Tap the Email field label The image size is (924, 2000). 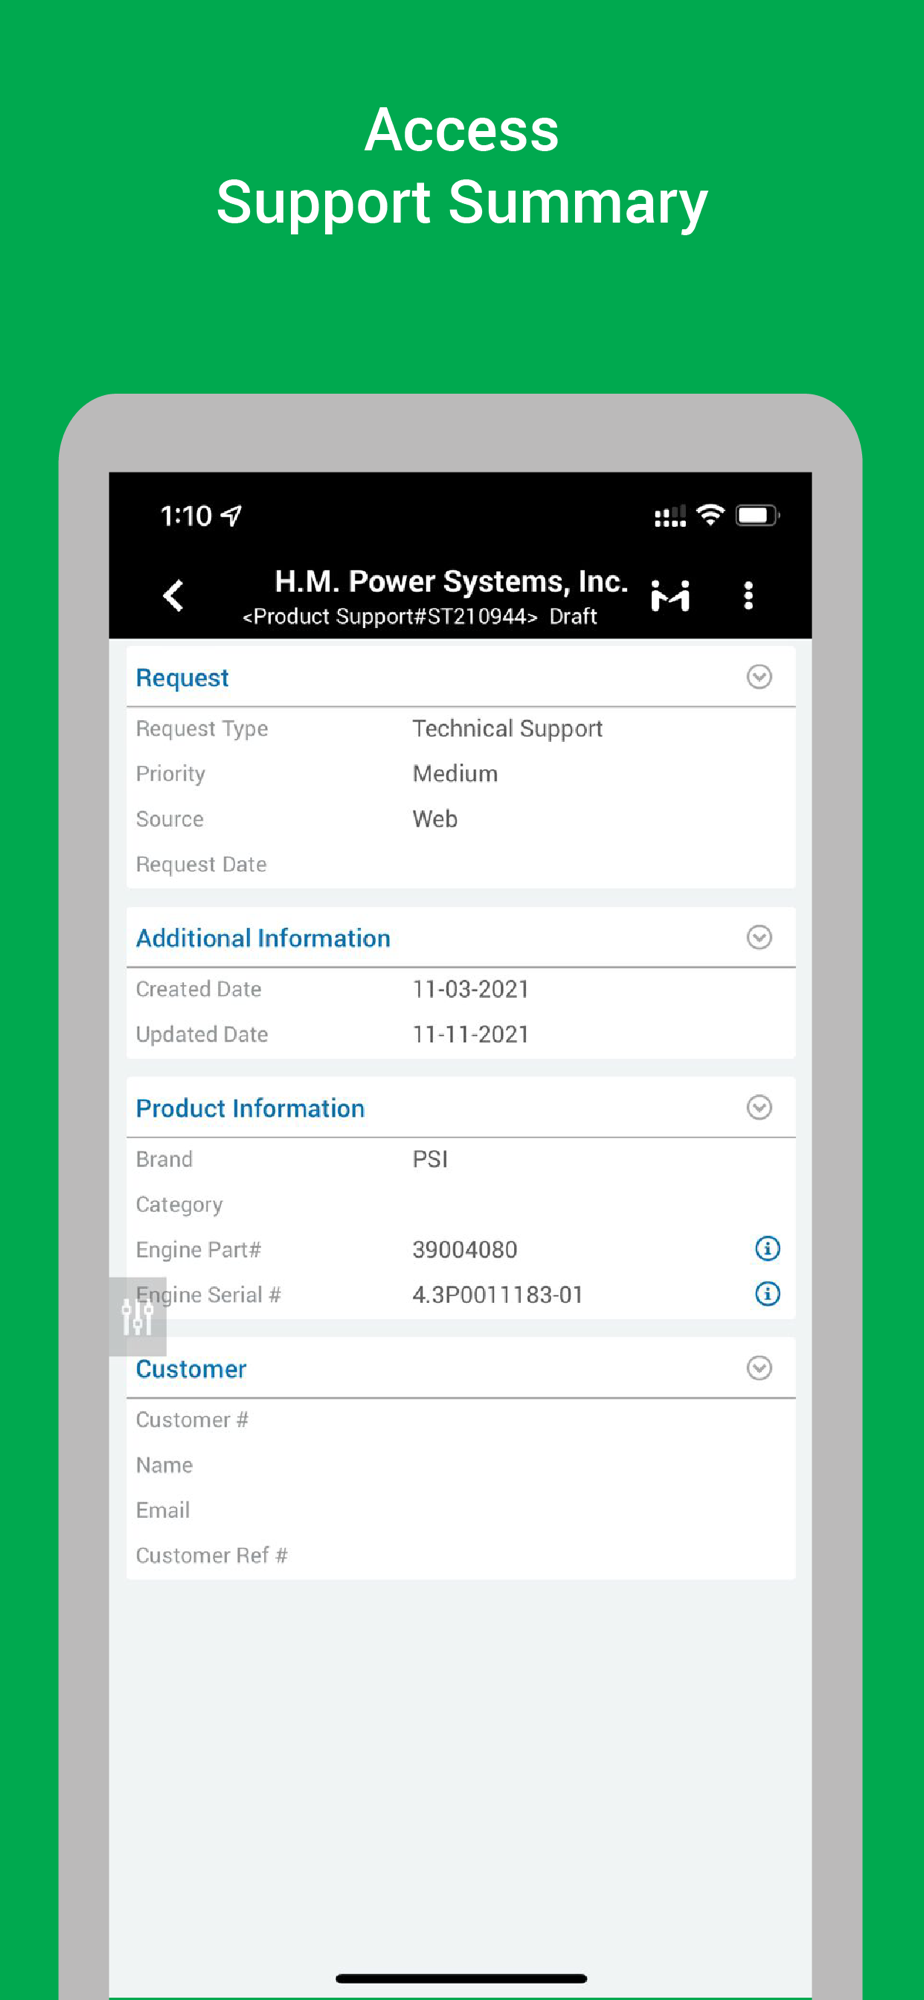click(163, 1510)
